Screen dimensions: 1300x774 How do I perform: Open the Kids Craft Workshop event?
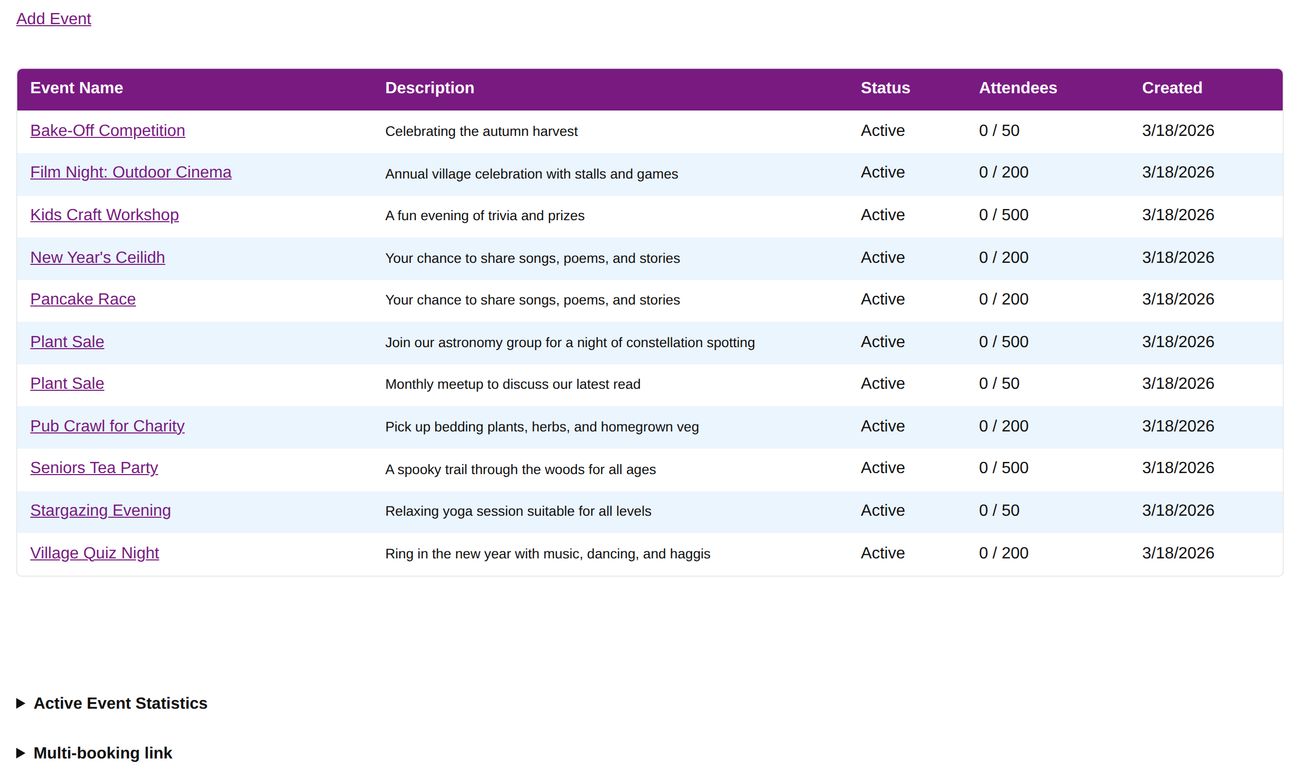point(104,214)
